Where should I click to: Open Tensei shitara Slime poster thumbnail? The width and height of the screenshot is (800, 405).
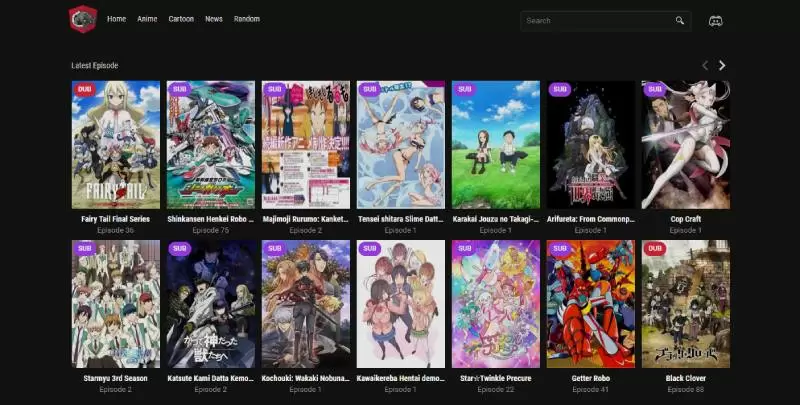point(401,145)
